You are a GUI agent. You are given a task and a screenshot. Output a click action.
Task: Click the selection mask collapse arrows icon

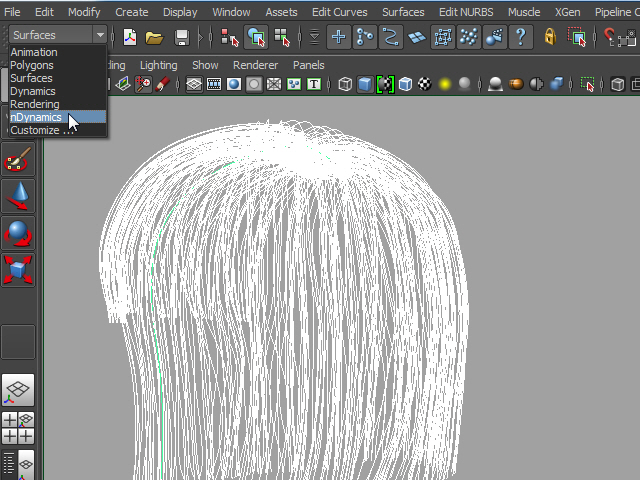tap(314, 37)
